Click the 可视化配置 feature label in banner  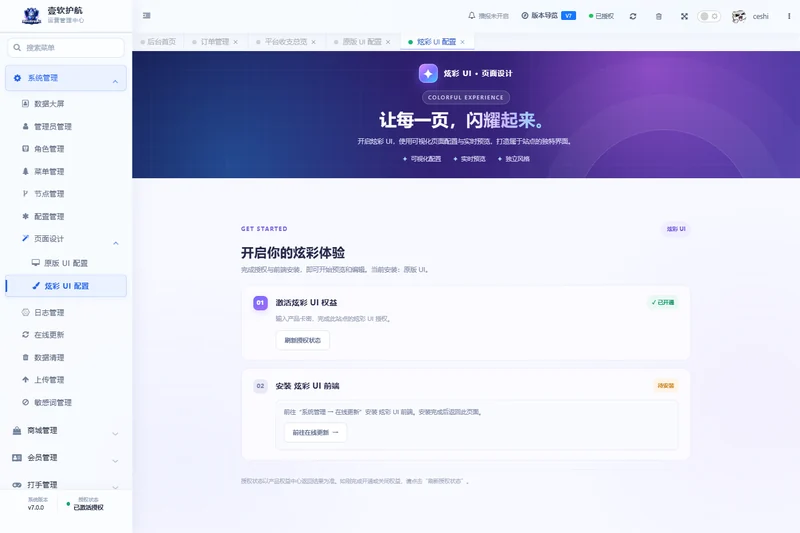coord(426,159)
